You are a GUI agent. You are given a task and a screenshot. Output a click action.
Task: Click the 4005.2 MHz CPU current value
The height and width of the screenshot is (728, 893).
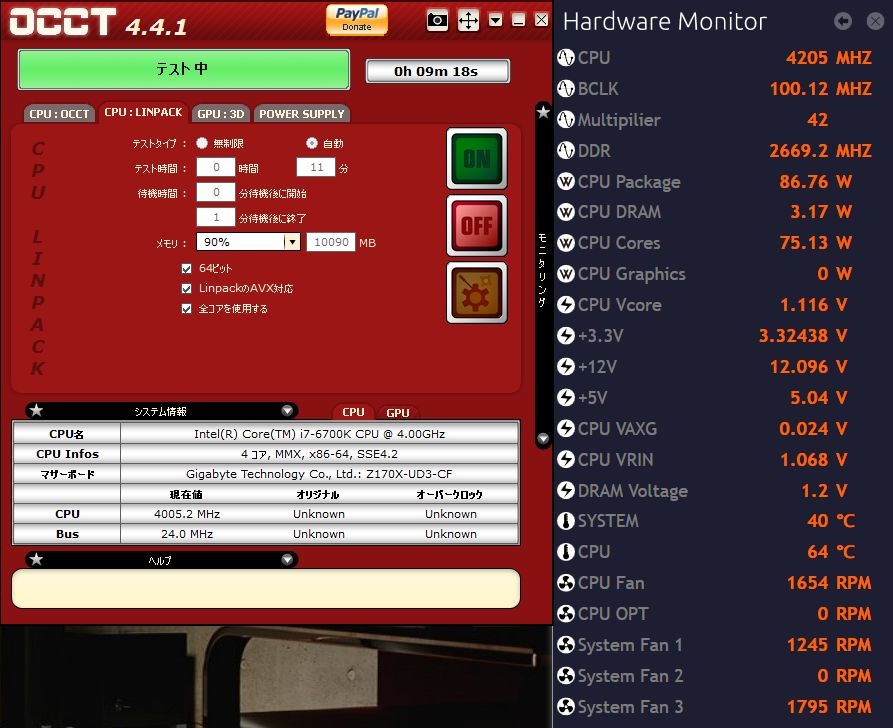click(x=187, y=514)
